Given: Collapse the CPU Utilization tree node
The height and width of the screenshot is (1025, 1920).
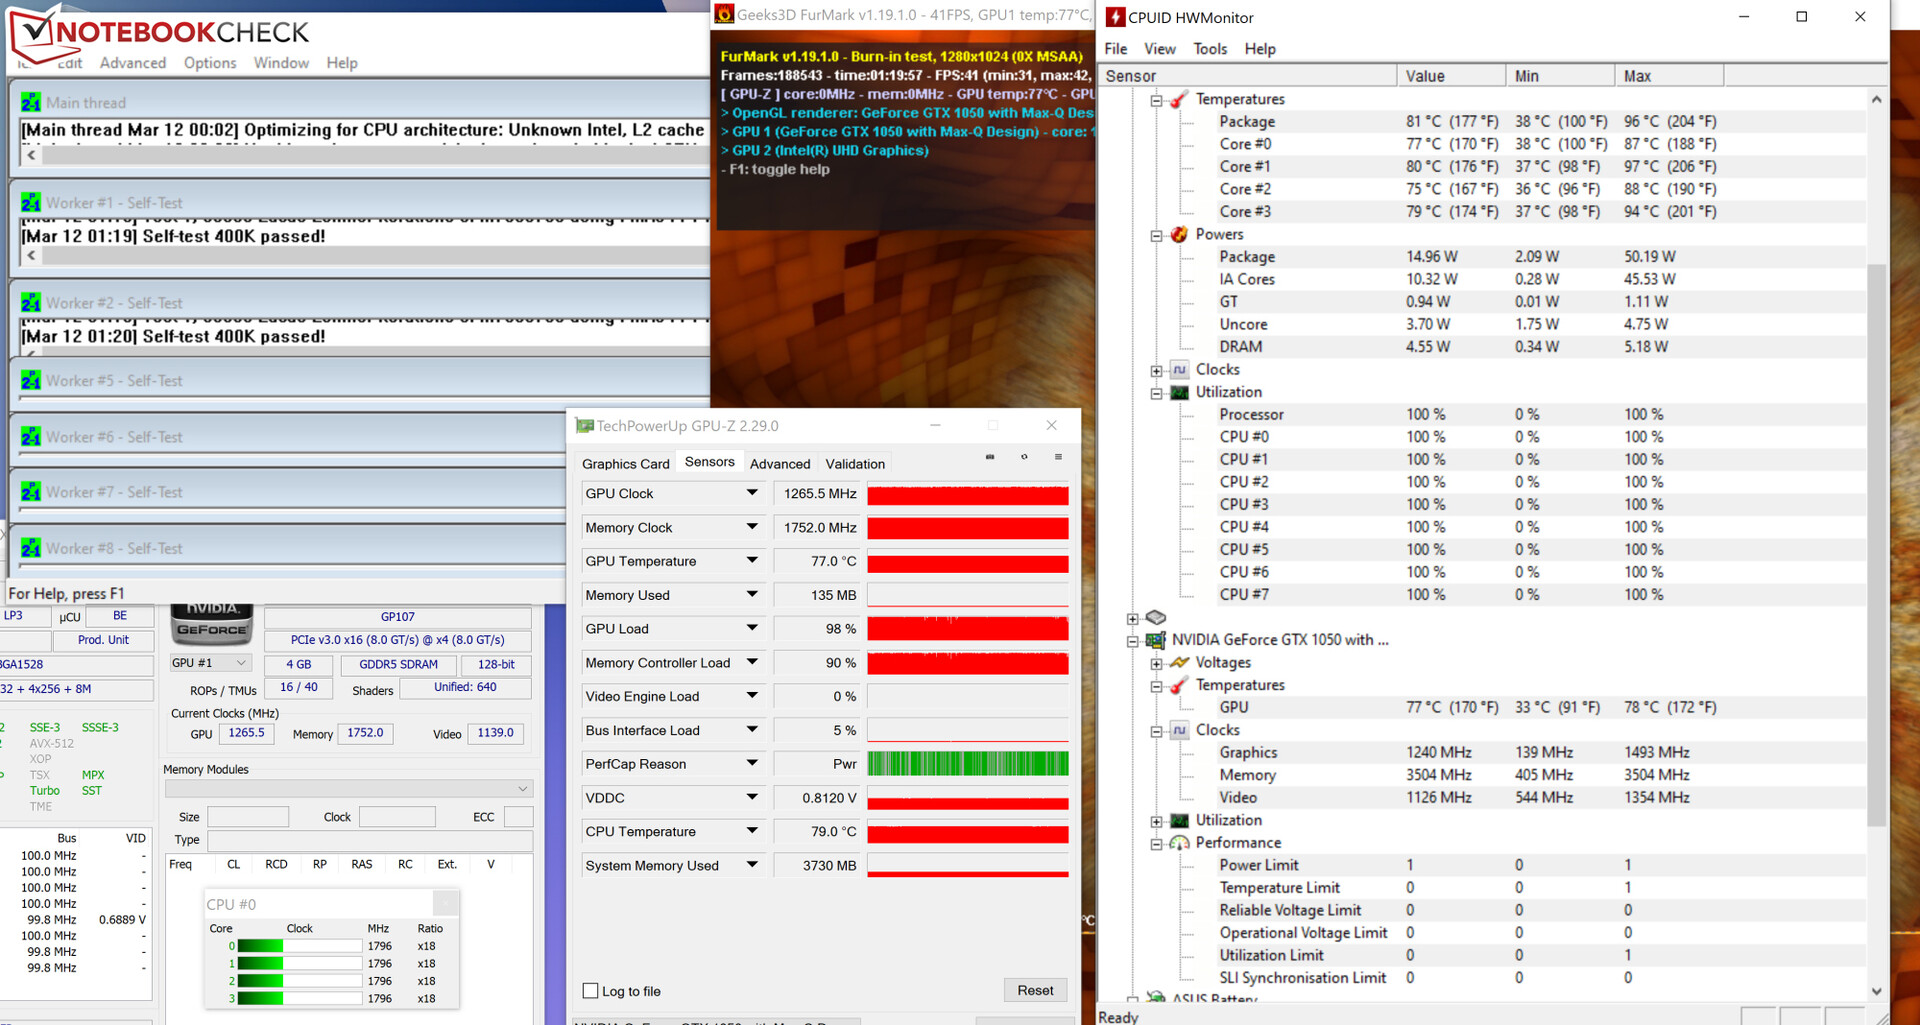Looking at the screenshot, I should (1156, 393).
